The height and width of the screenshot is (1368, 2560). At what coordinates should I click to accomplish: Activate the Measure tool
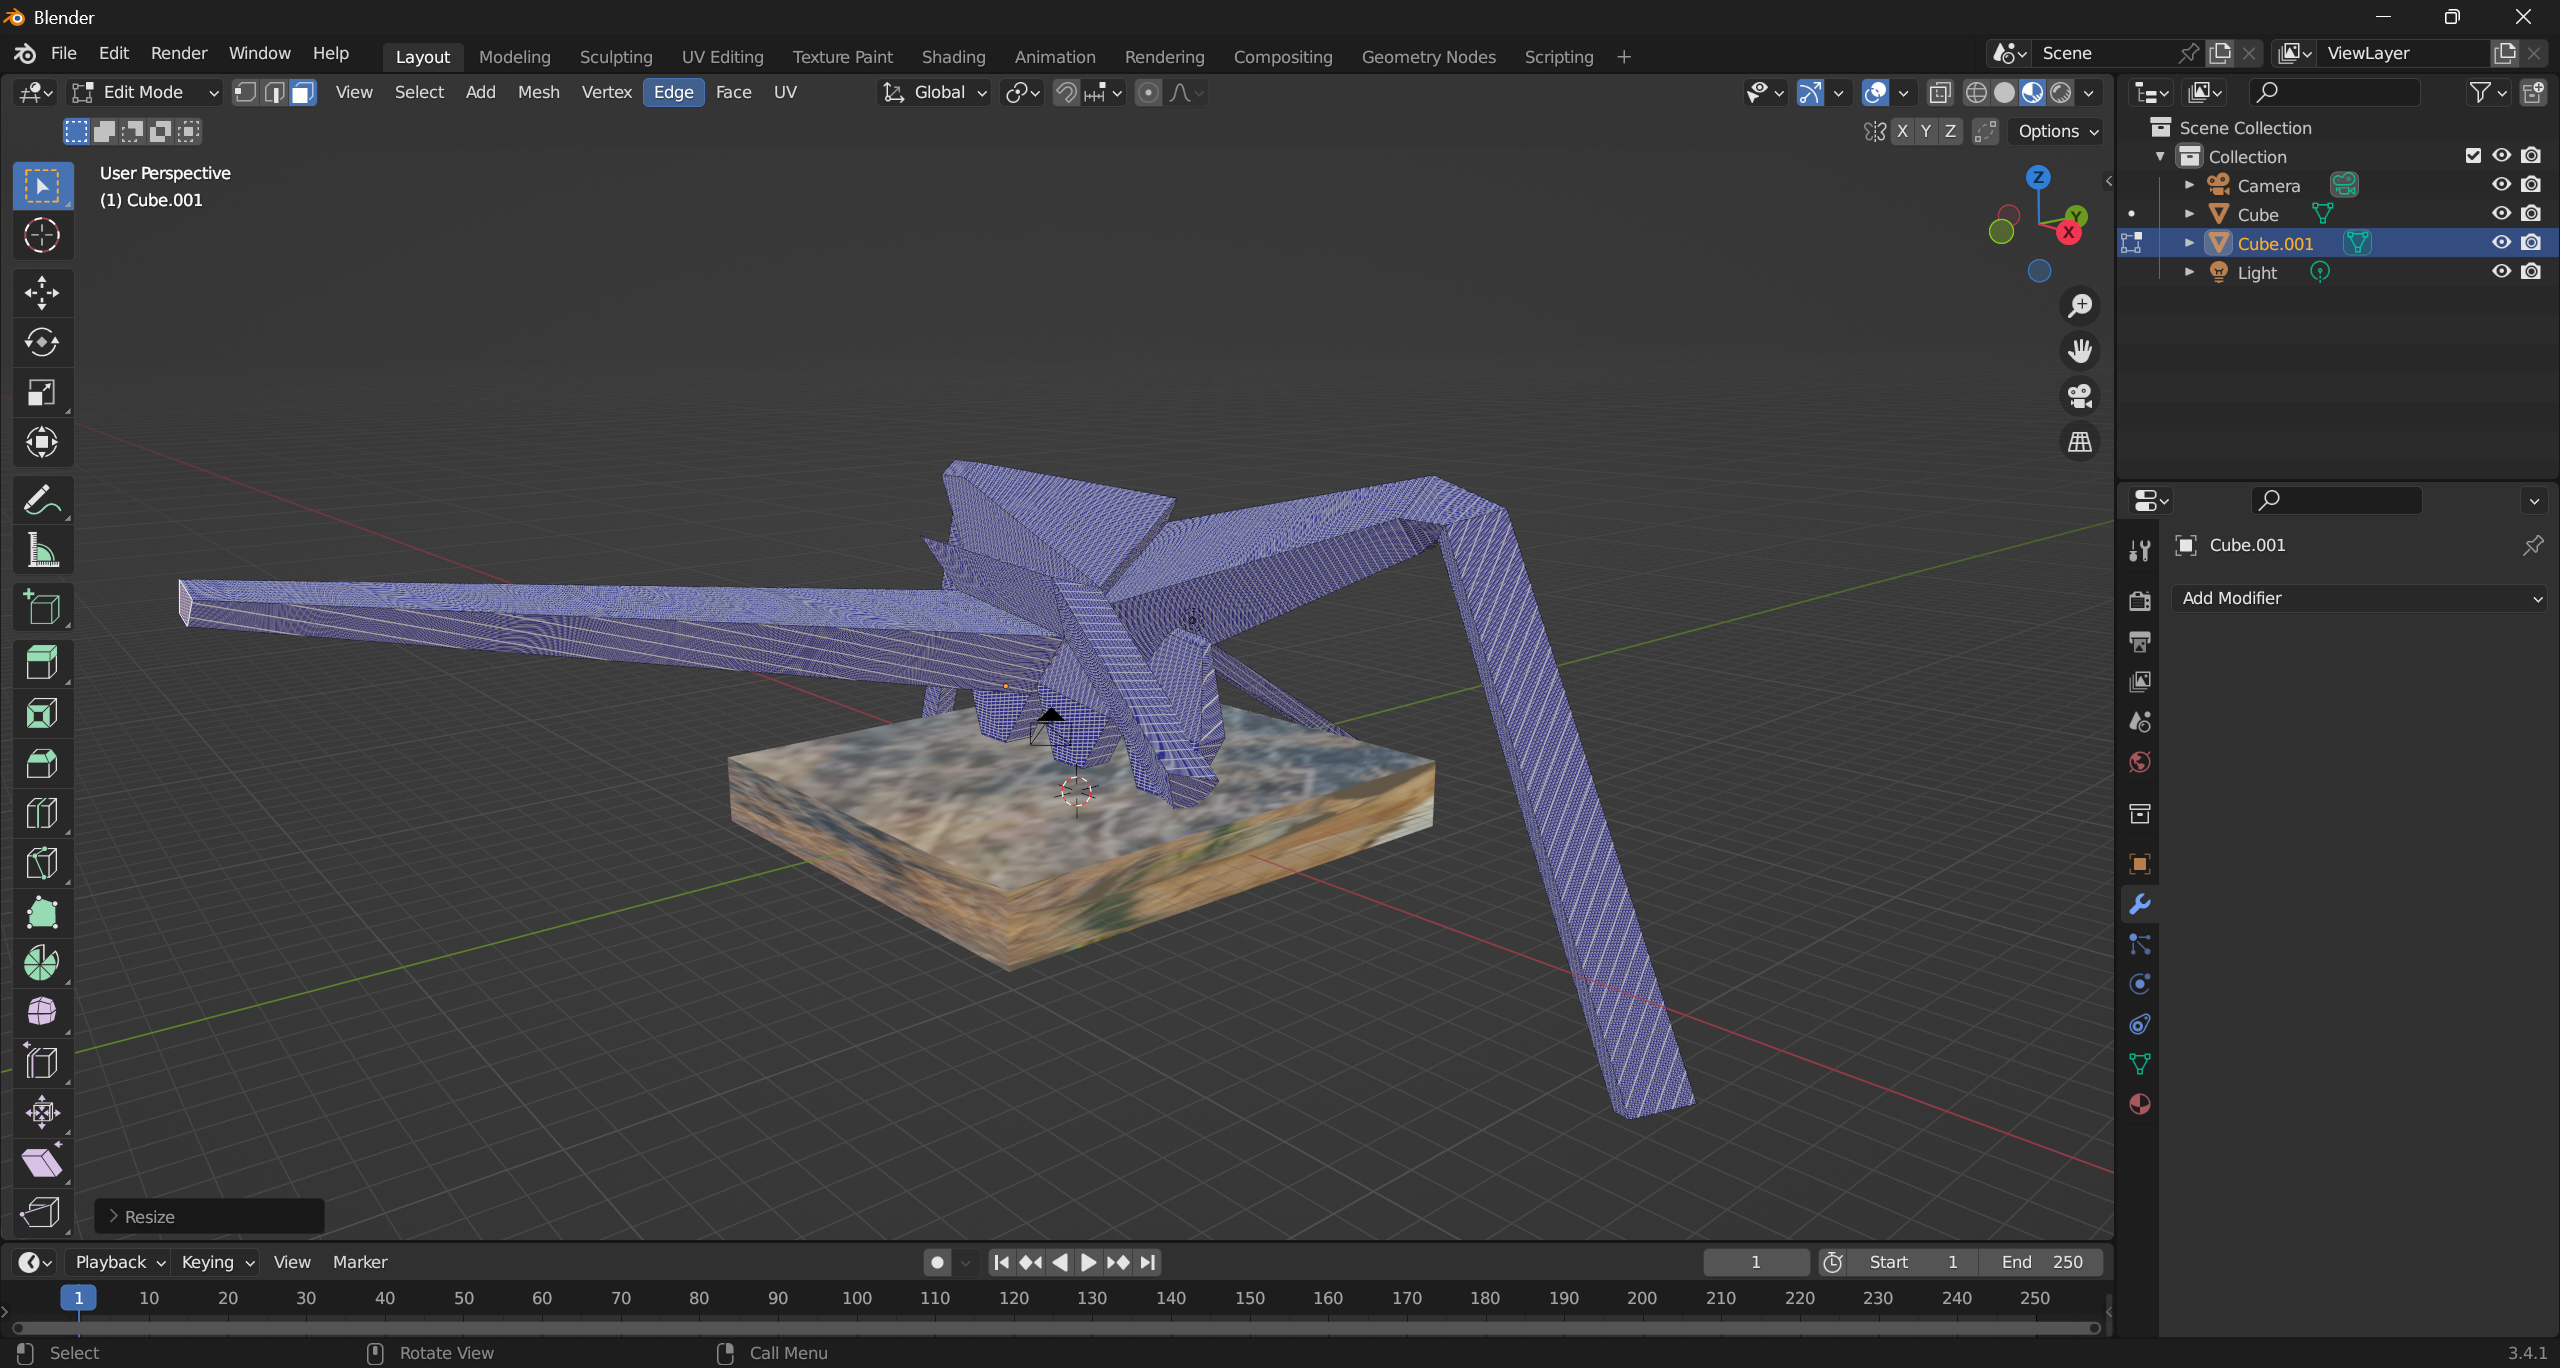pos(41,550)
